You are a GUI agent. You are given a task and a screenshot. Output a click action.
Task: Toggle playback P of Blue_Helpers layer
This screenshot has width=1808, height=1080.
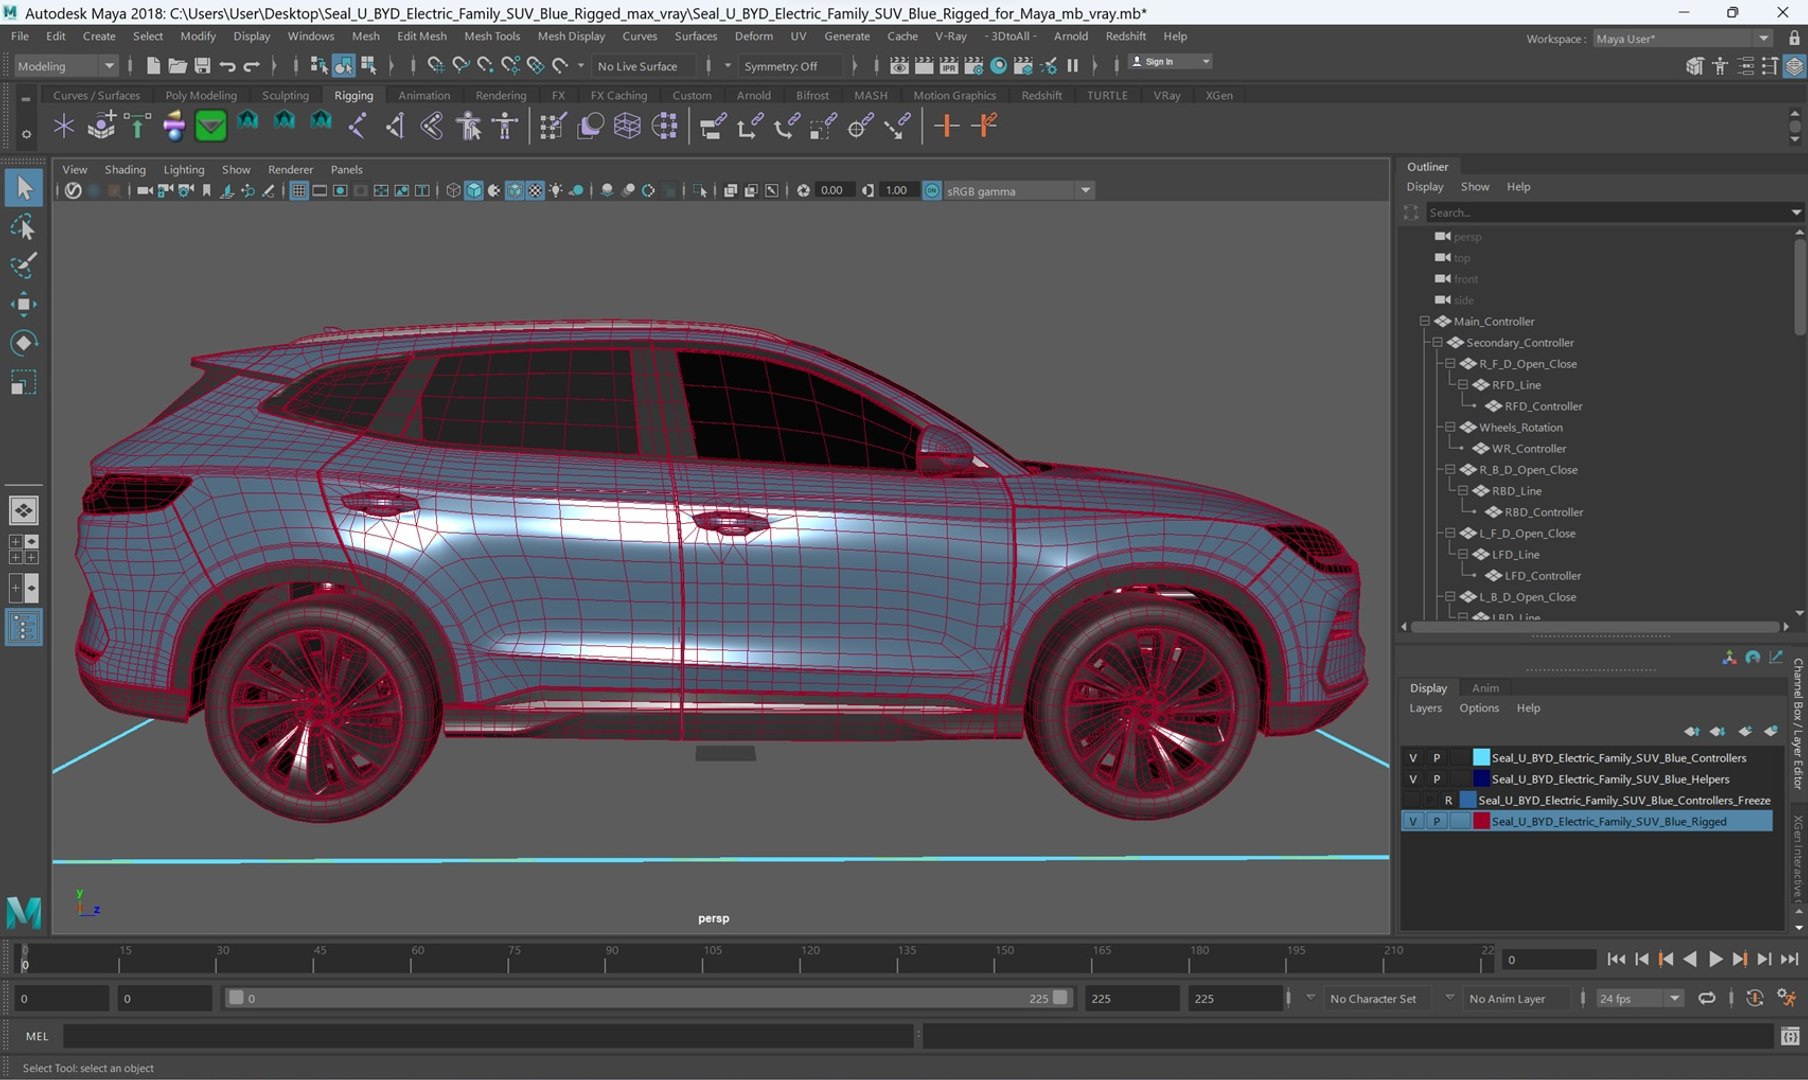tap(1436, 779)
